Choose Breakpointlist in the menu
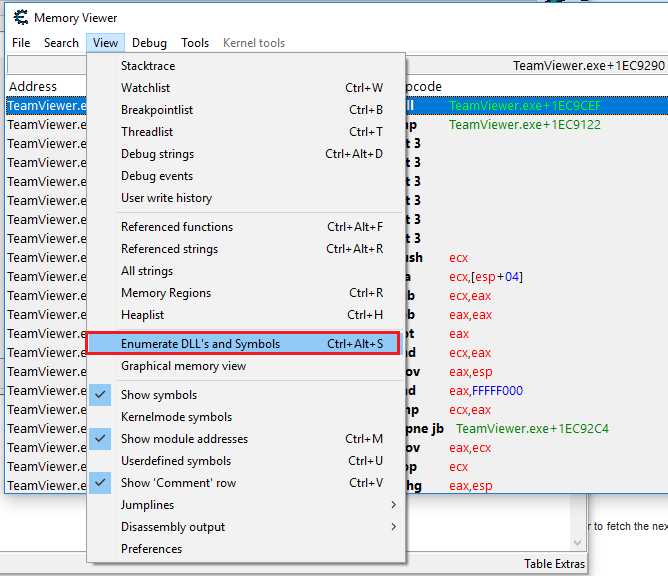668x576 pixels. coord(246,110)
